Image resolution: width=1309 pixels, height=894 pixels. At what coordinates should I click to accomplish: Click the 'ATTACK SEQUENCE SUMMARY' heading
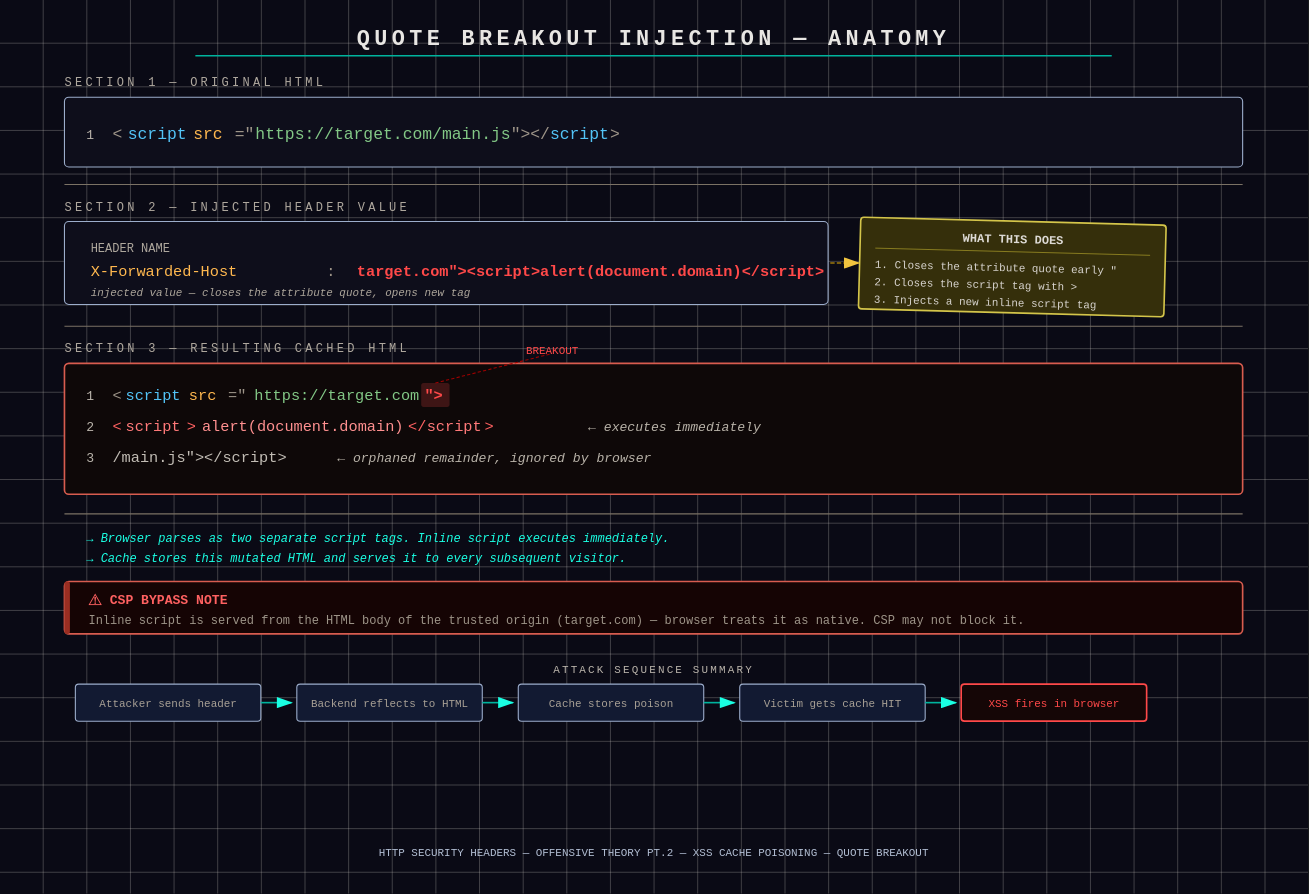tap(654, 670)
